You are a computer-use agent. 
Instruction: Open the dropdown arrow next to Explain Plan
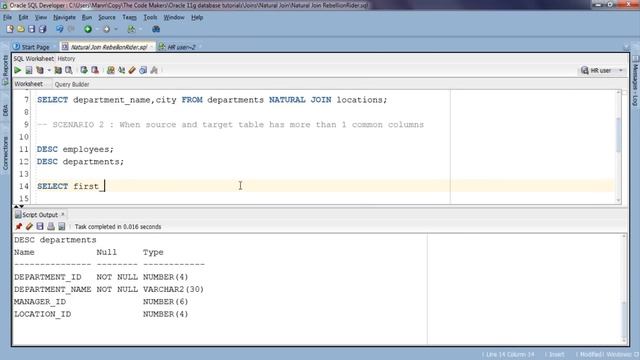coord(49,70)
